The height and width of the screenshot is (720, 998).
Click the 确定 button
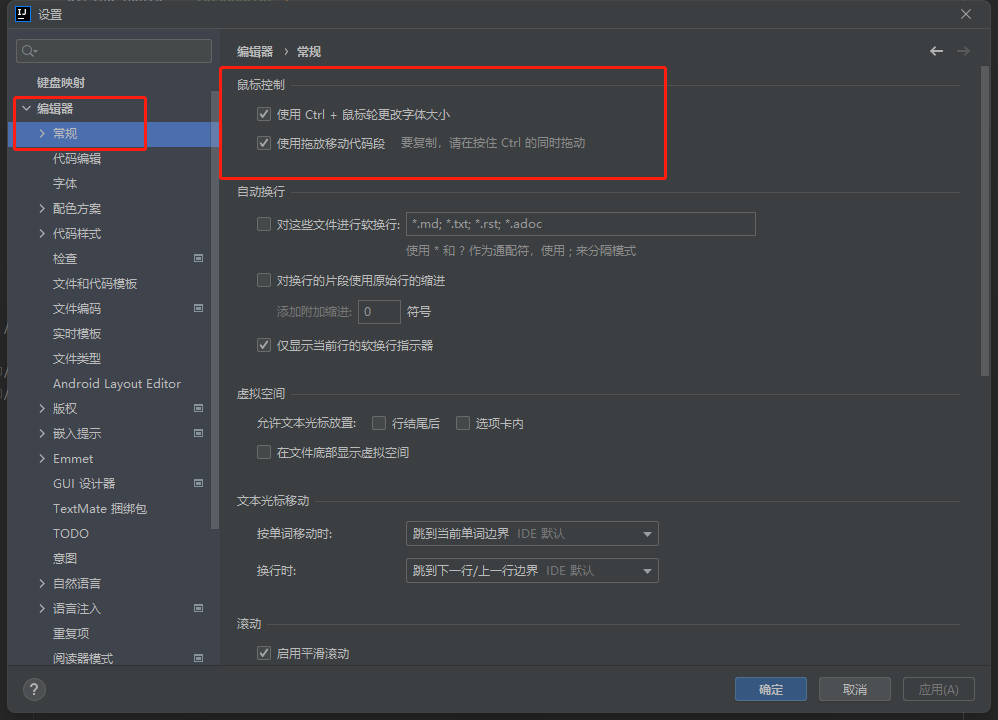click(x=771, y=689)
